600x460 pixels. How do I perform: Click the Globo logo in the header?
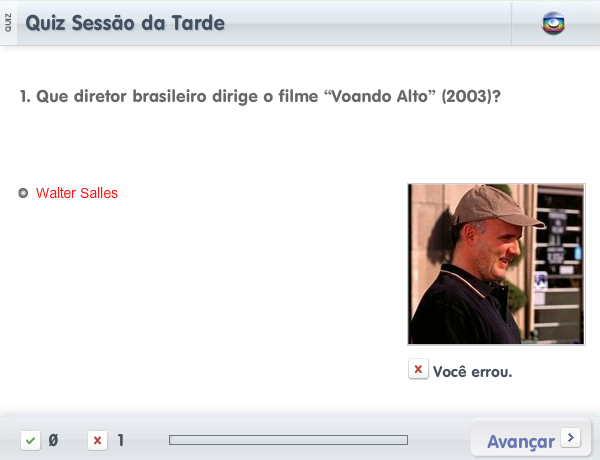coord(553,23)
